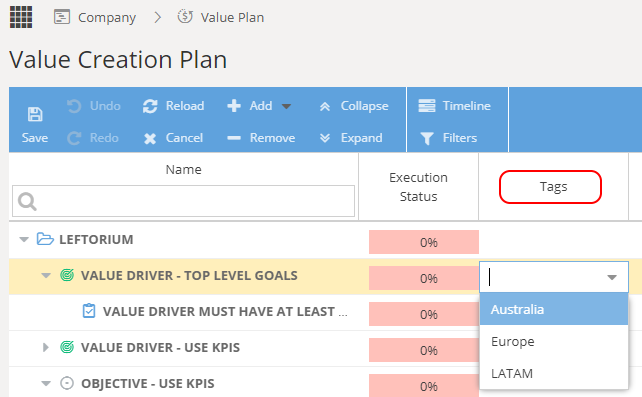Click the Cancel button label
The width and height of the screenshot is (642, 397).
(x=184, y=138)
